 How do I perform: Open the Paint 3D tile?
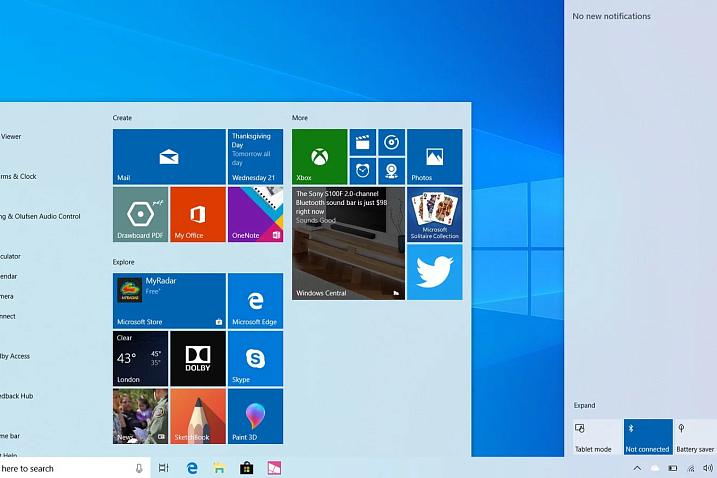click(x=256, y=416)
